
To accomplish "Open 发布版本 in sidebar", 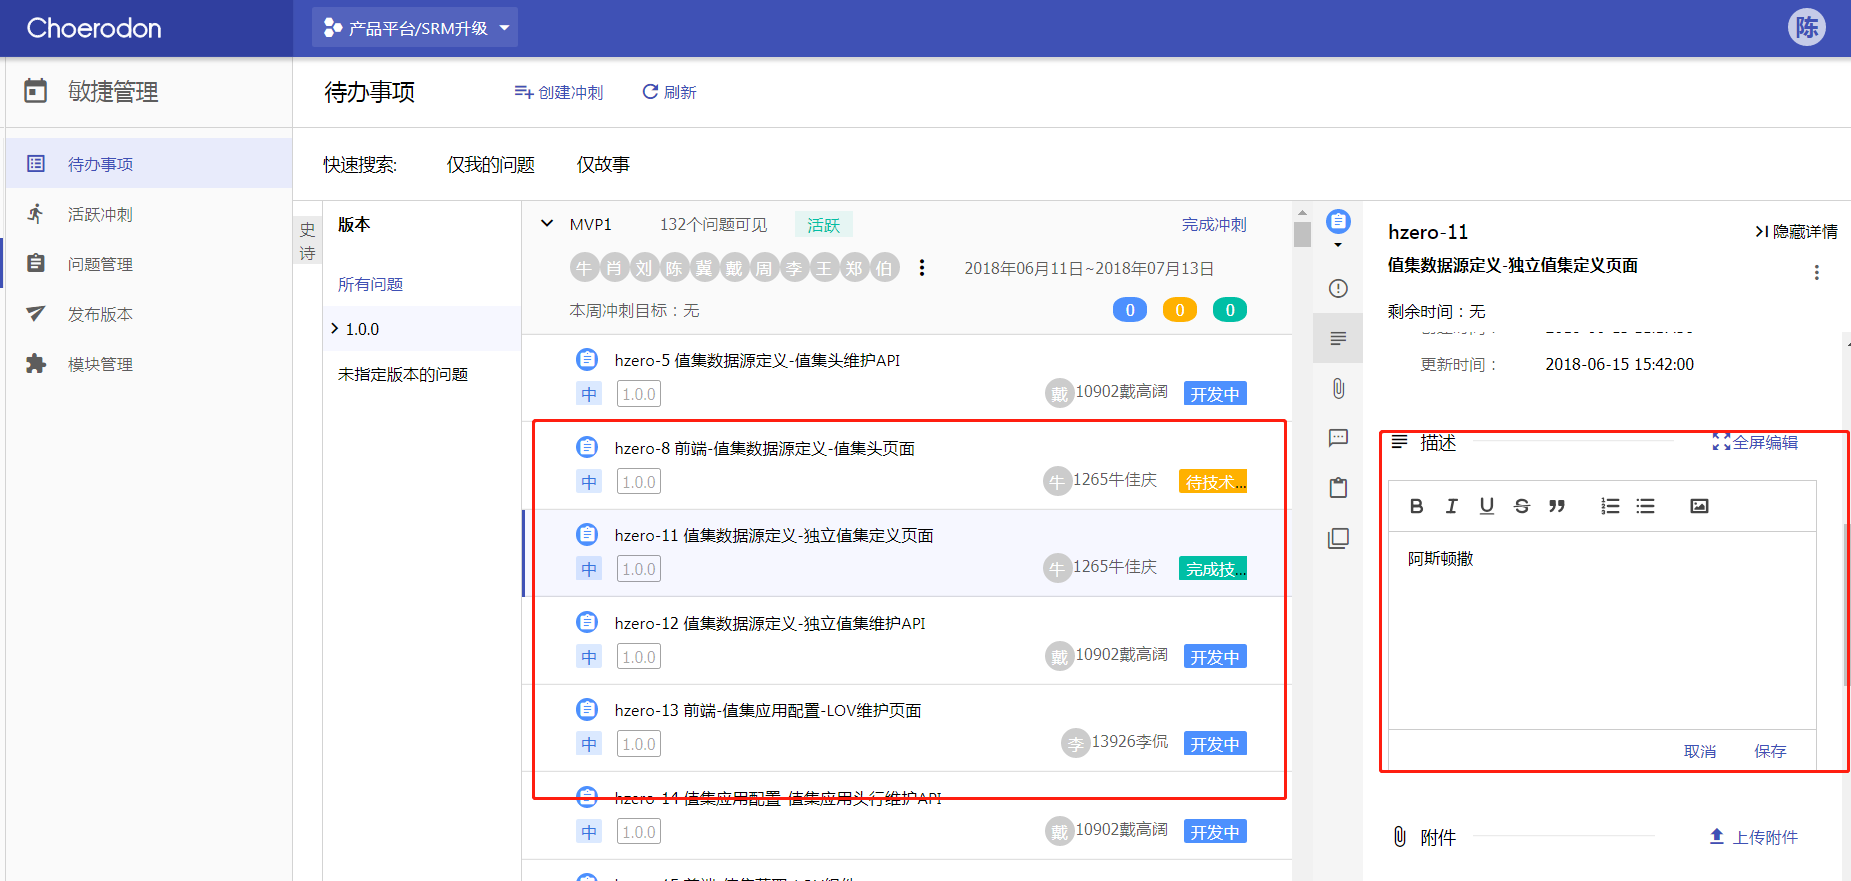I will [x=149, y=314].
